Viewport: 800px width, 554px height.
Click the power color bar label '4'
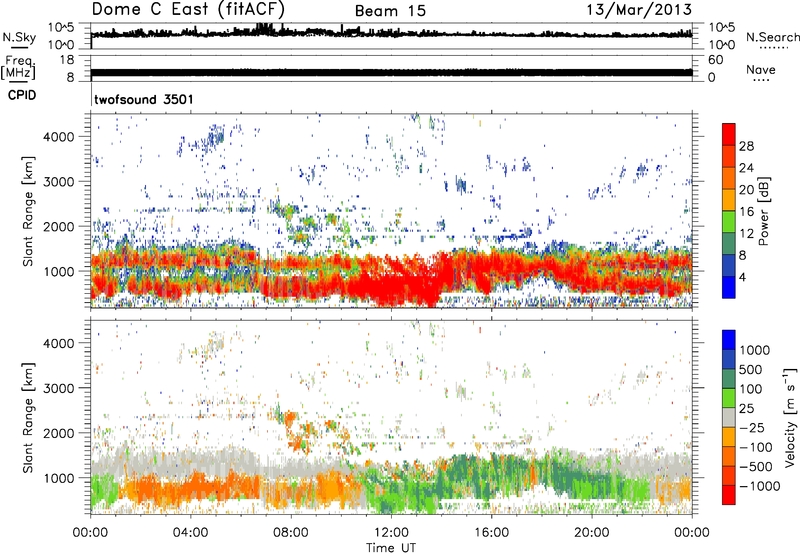click(742, 277)
